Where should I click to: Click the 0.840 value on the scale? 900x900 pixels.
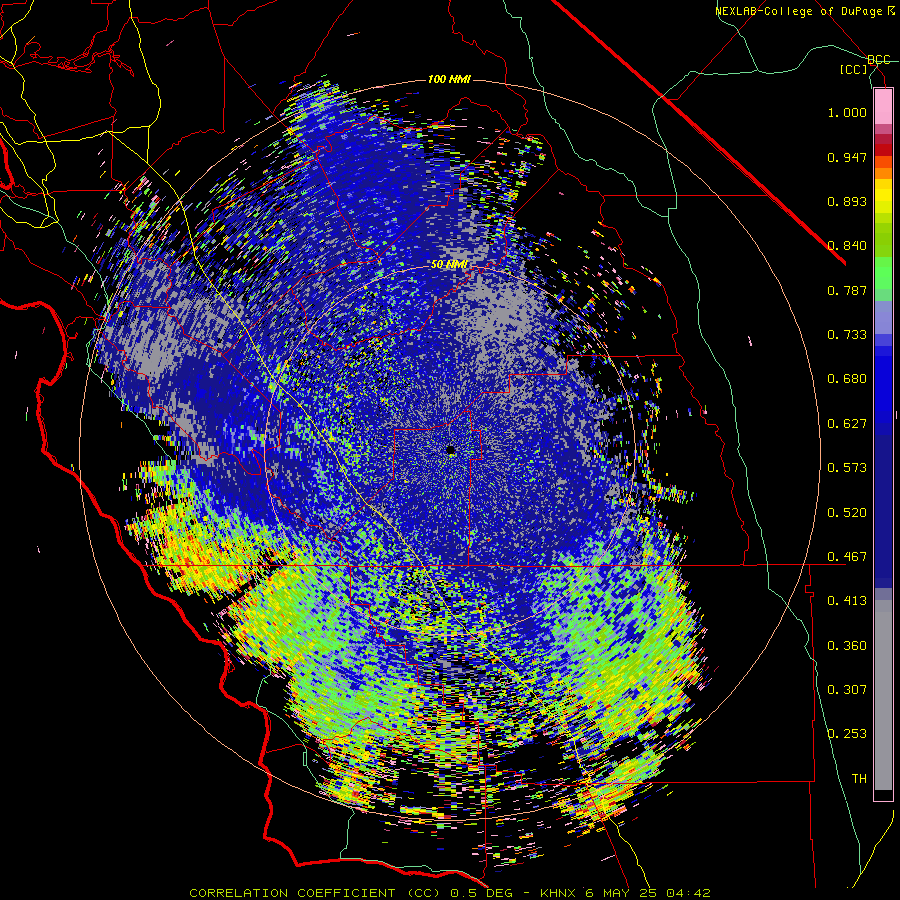click(x=847, y=246)
